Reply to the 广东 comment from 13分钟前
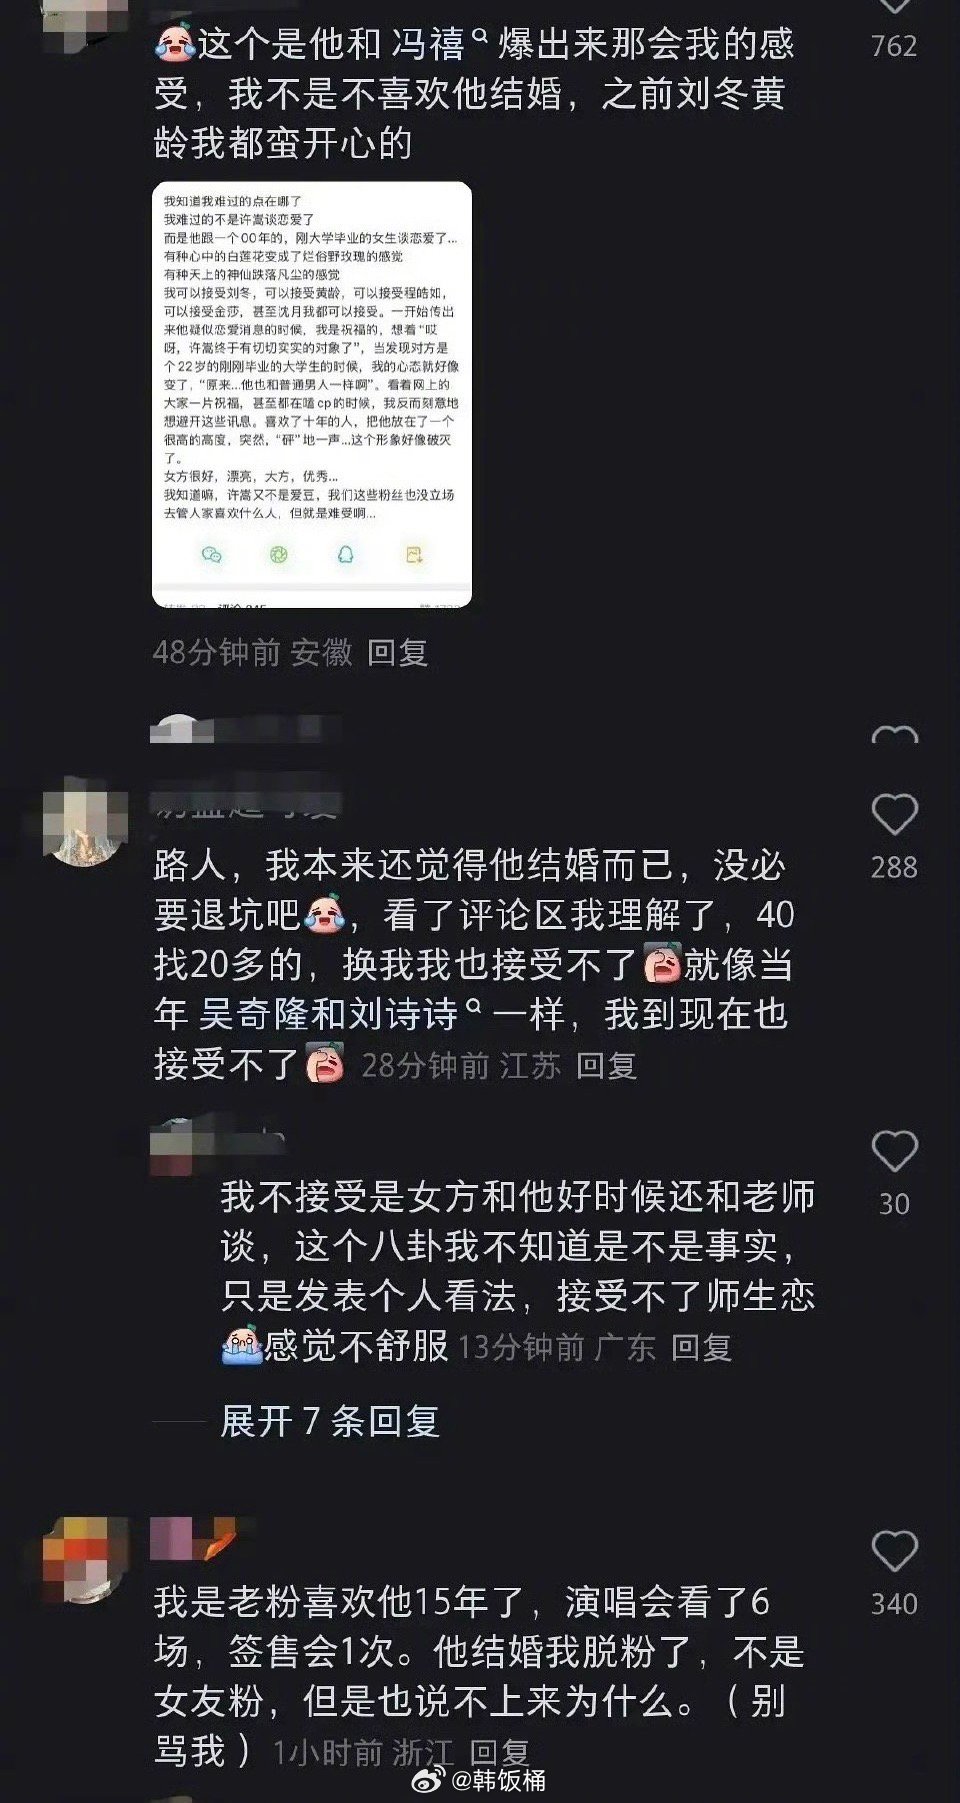The image size is (960, 1803). pyautogui.click(x=701, y=1347)
